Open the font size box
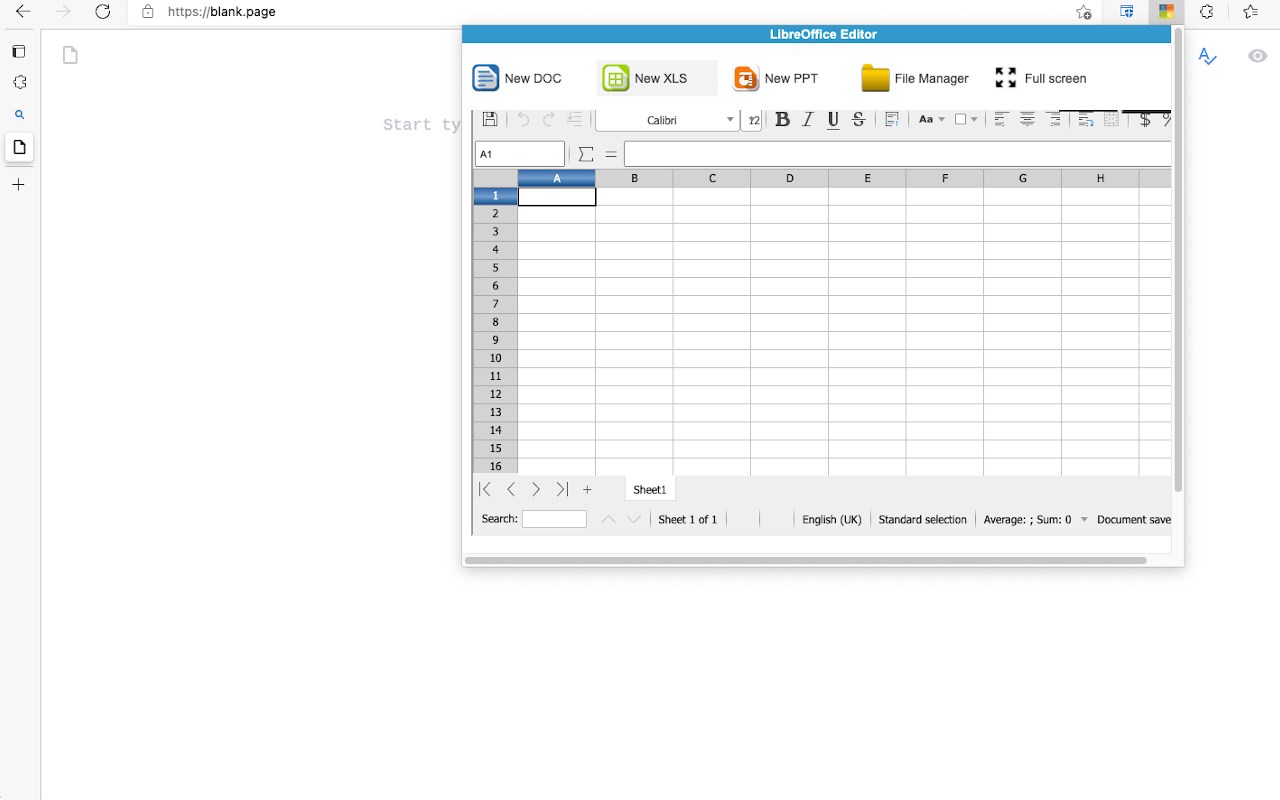This screenshot has height=800, width=1280. coord(752,120)
